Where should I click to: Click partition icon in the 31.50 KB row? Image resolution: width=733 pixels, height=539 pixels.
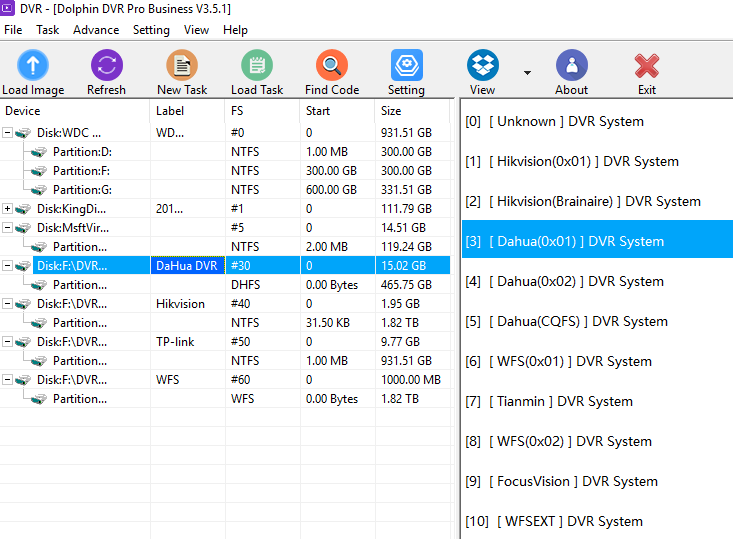pos(39,323)
